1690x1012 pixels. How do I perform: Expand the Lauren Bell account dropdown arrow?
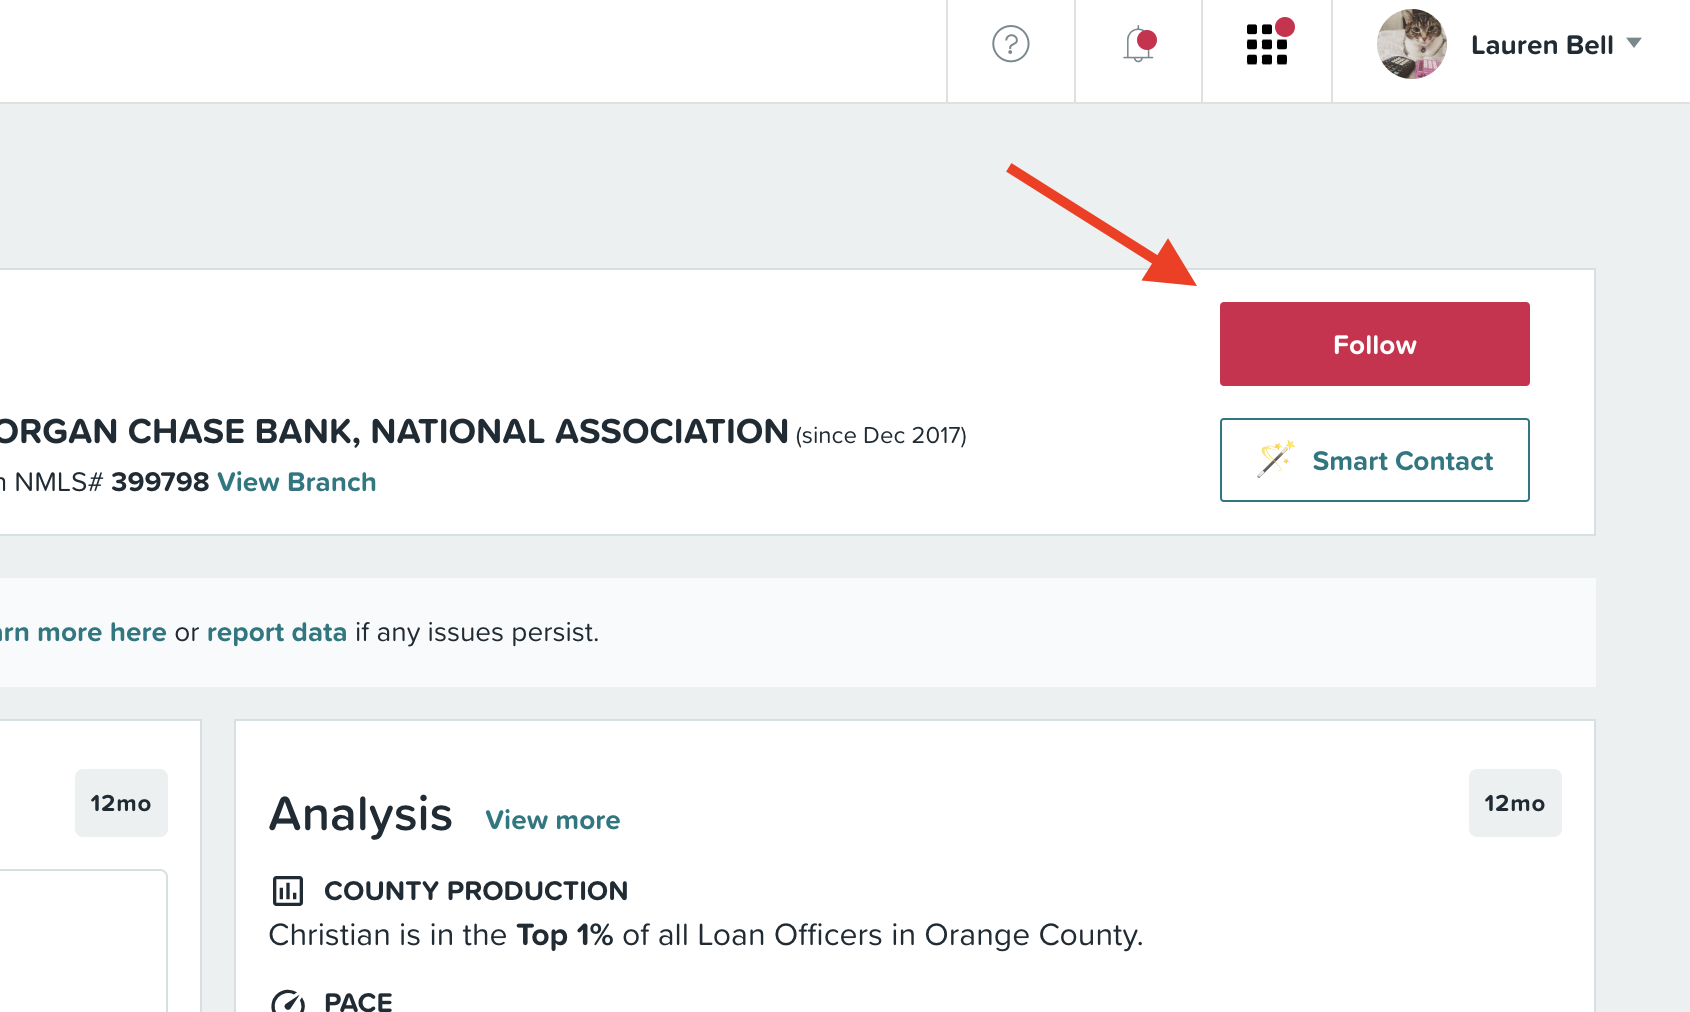[x=1634, y=43]
